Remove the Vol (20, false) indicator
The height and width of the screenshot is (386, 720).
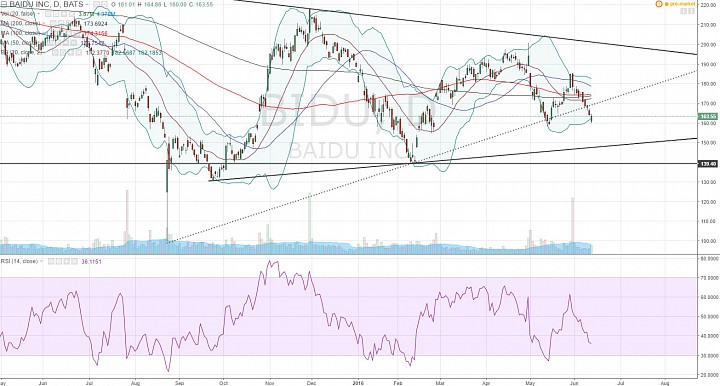72,14
